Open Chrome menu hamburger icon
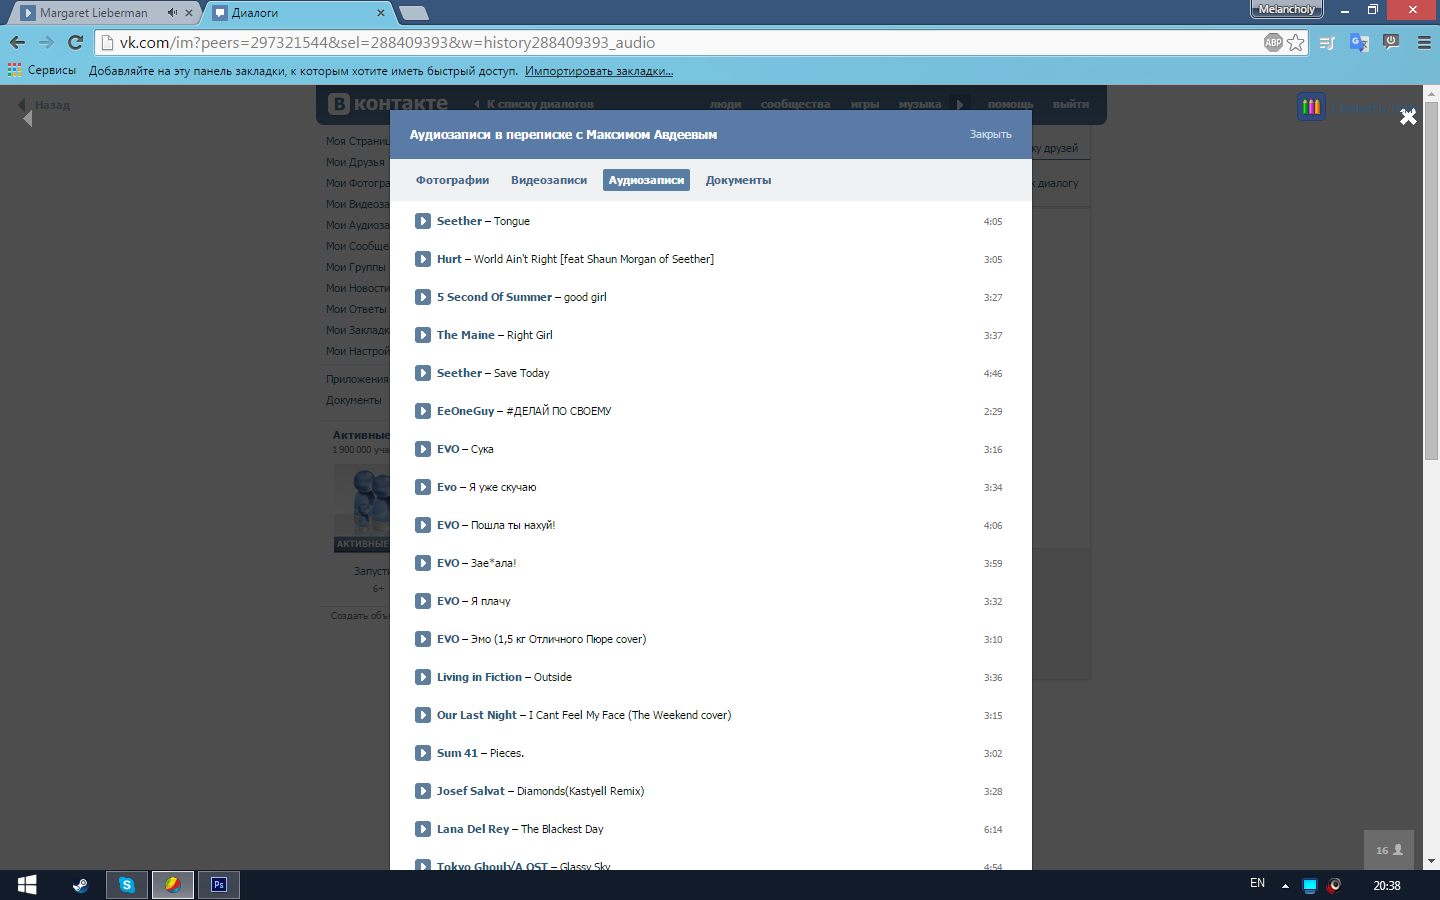Viewport: 1440px width, 900px height. pyautogui.click(x=1424, y=42)
